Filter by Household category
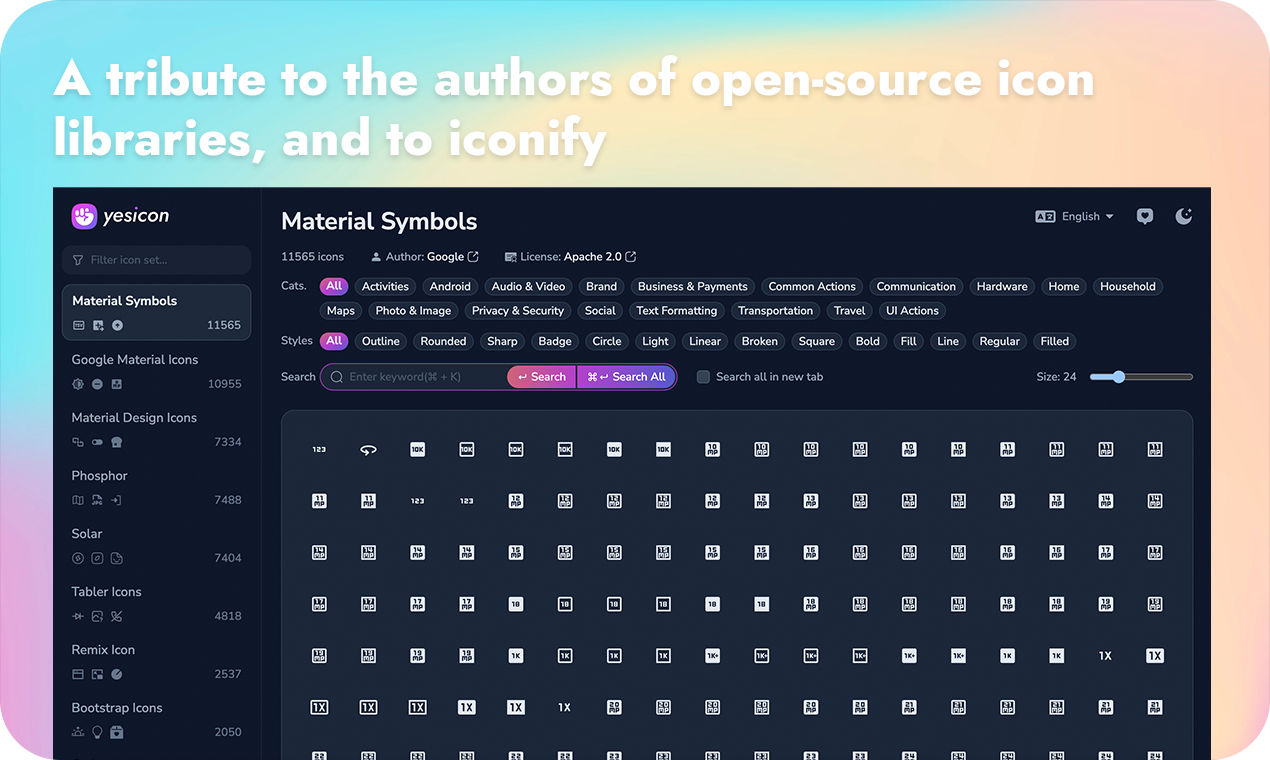Screen dimensions: 1270x760 pos(1128,286)
